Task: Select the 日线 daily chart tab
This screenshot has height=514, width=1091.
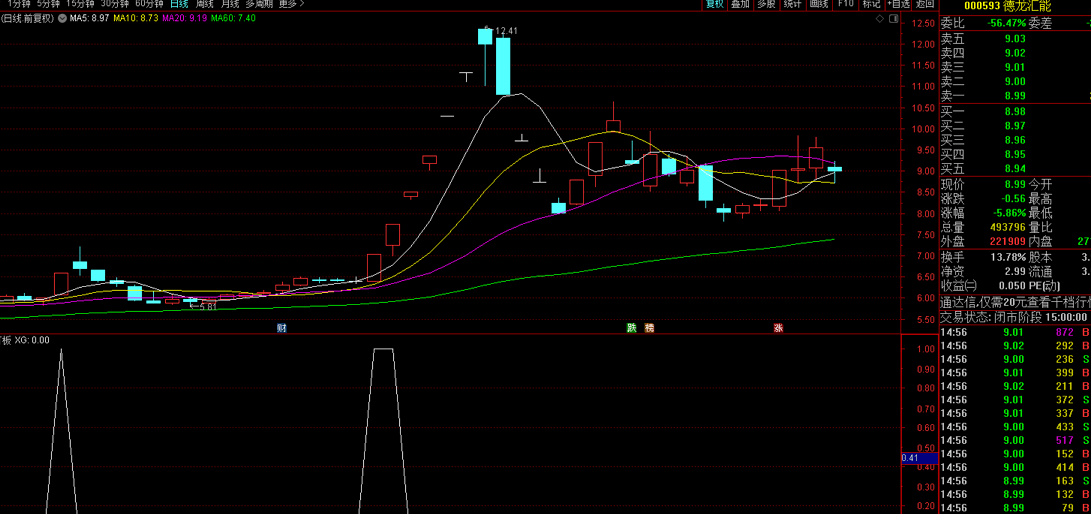Action: click(x=180, y=3)
